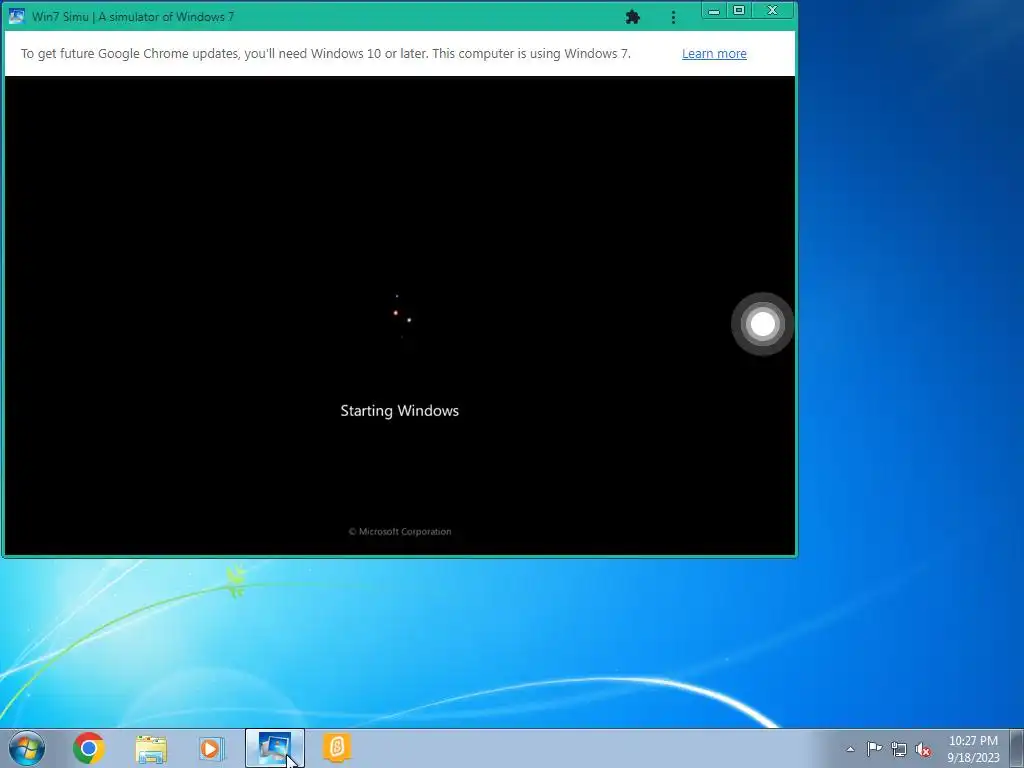Image resolution: width=1024 pixels, height=768 pixels.
Task: Open the three-dot menu in Win7 Simu window
Action: click(673, 18)
